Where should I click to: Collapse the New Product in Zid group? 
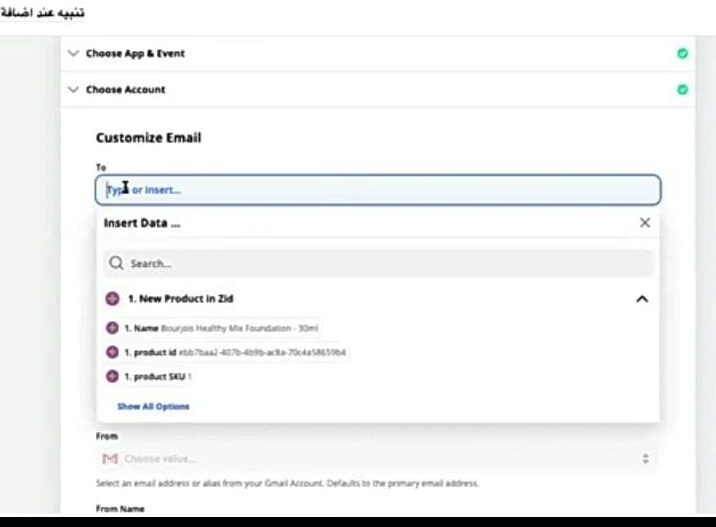tap(642, 299)
